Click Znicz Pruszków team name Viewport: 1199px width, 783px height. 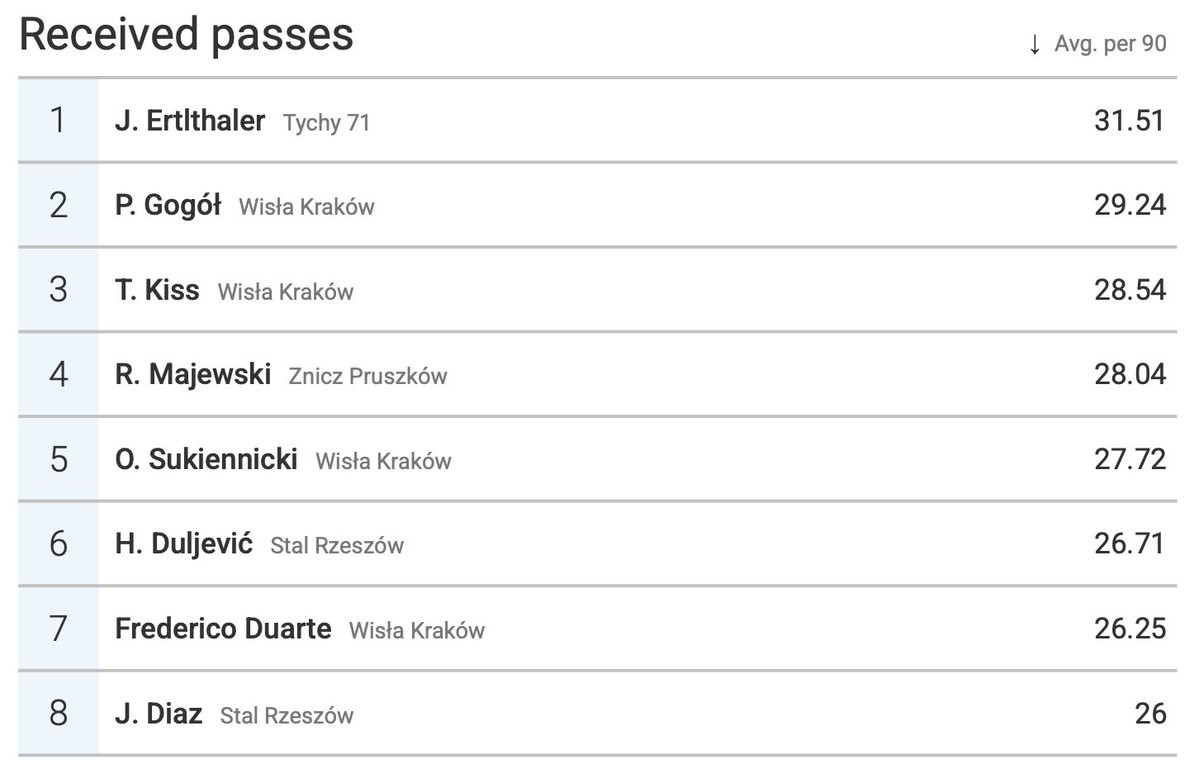click(x=368, y=376)
